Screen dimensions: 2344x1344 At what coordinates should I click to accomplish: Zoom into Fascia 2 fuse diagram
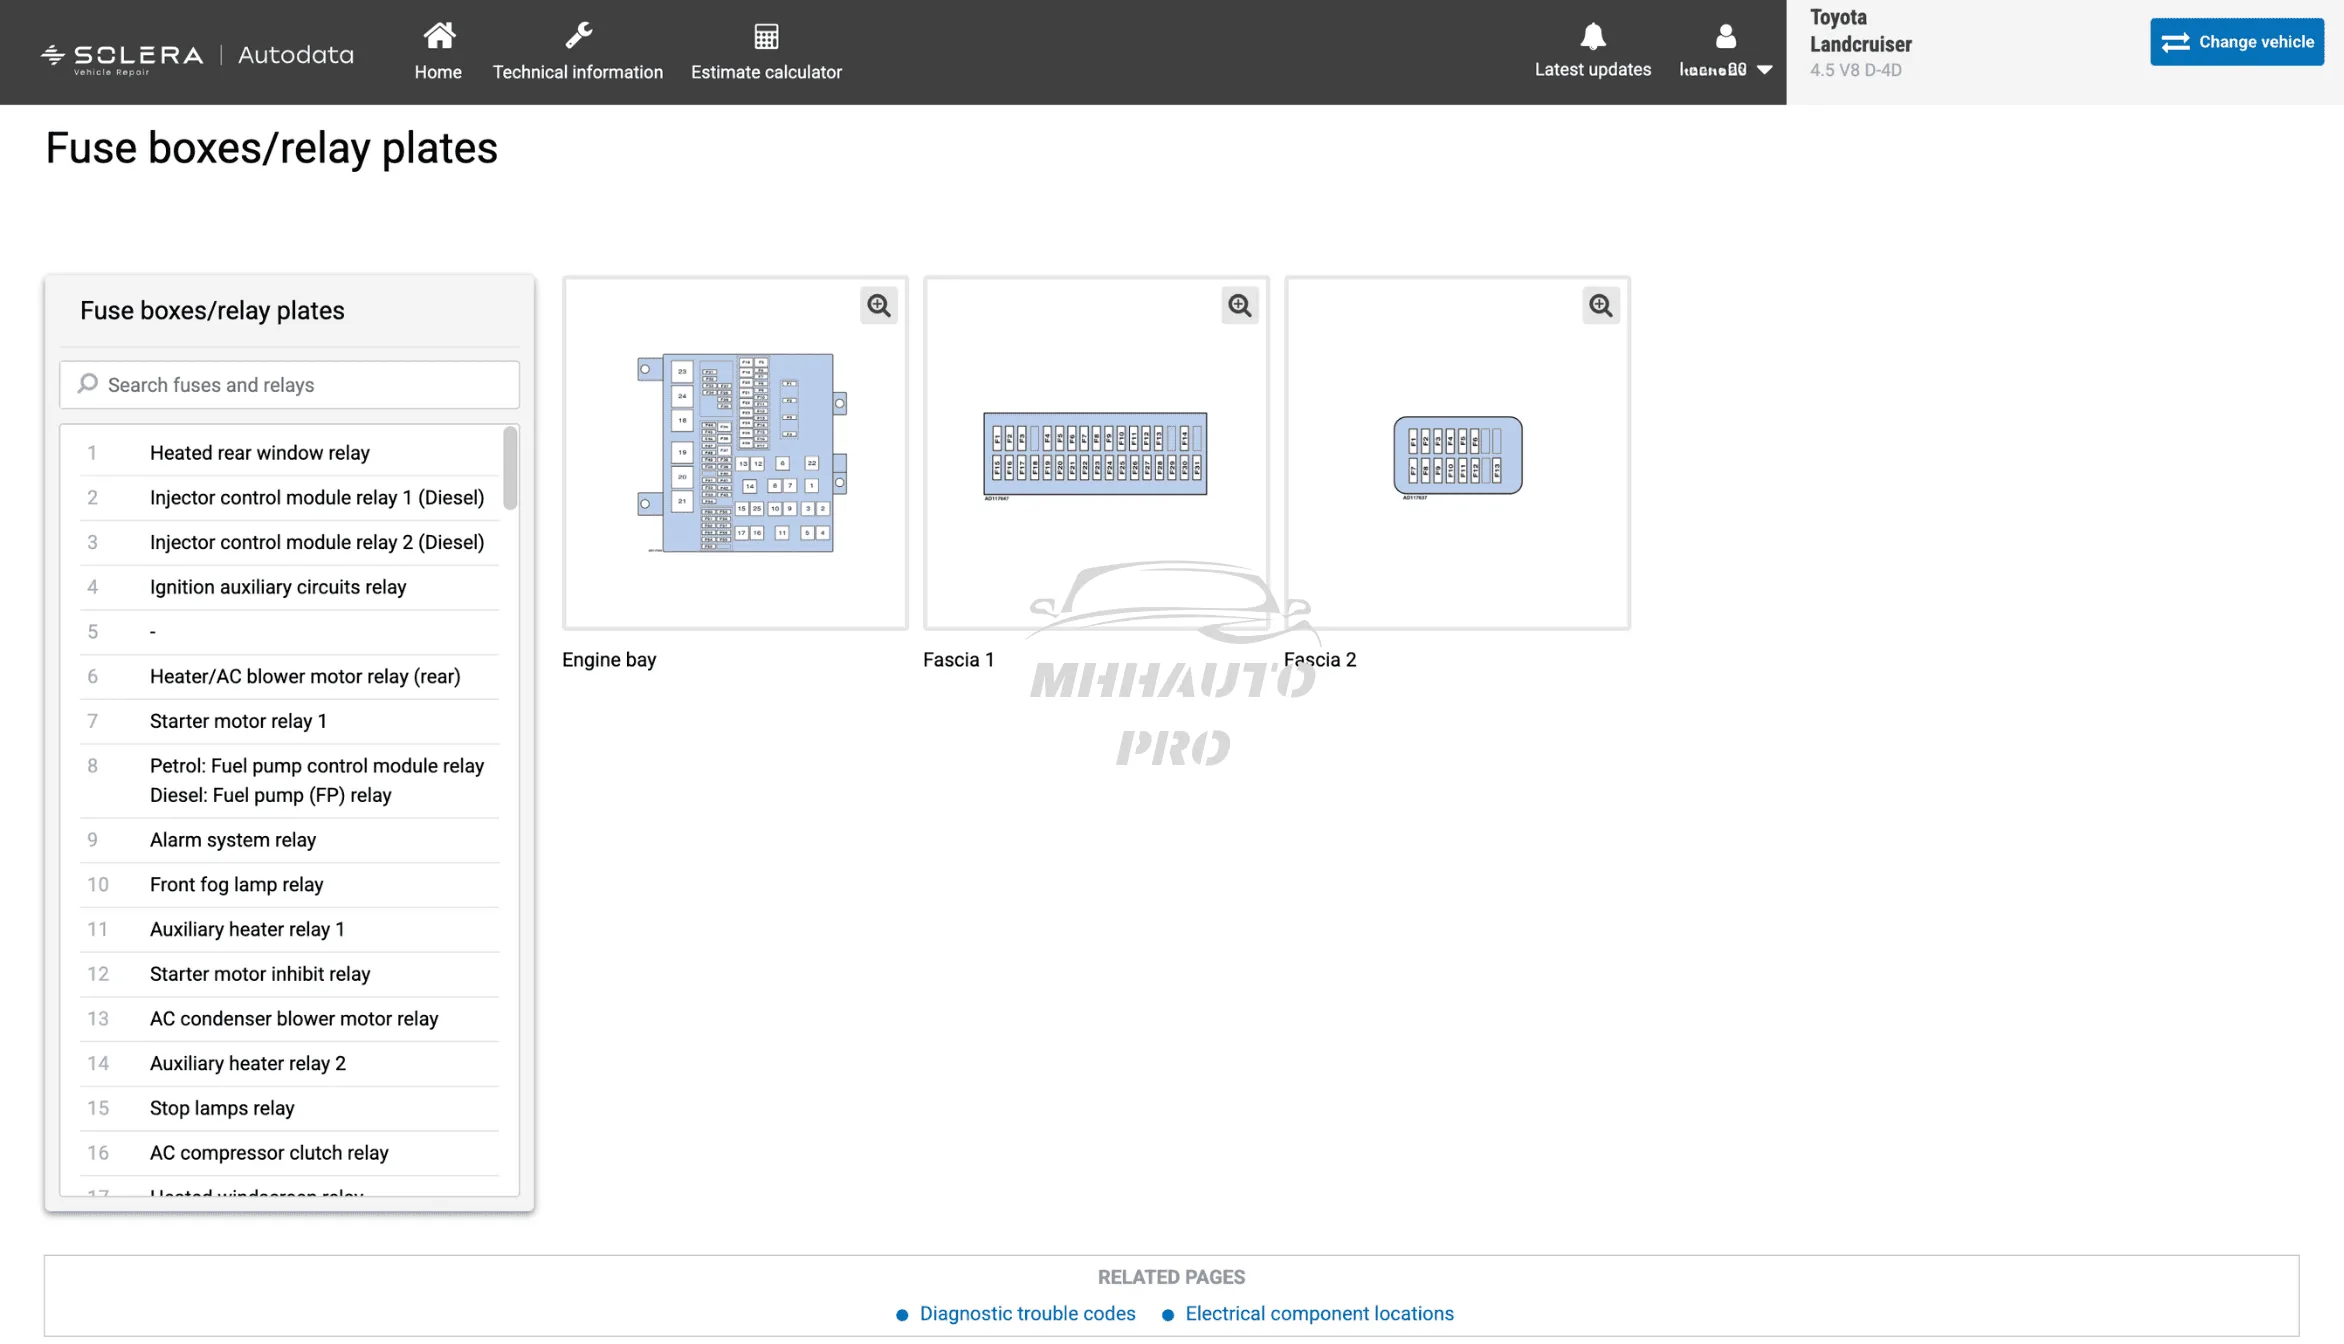click(1600, 305)
